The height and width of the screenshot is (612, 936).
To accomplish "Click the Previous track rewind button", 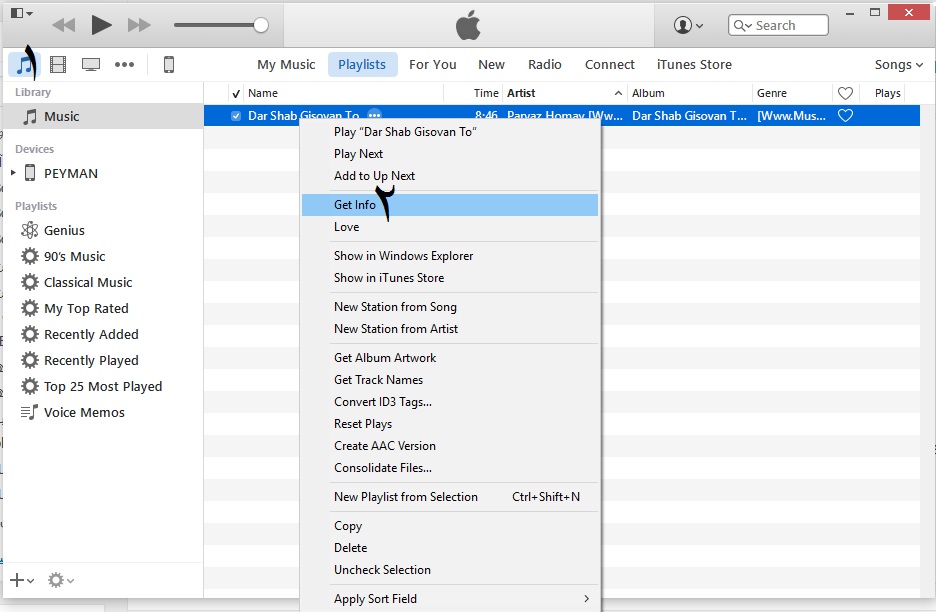I will coord(64,25).
